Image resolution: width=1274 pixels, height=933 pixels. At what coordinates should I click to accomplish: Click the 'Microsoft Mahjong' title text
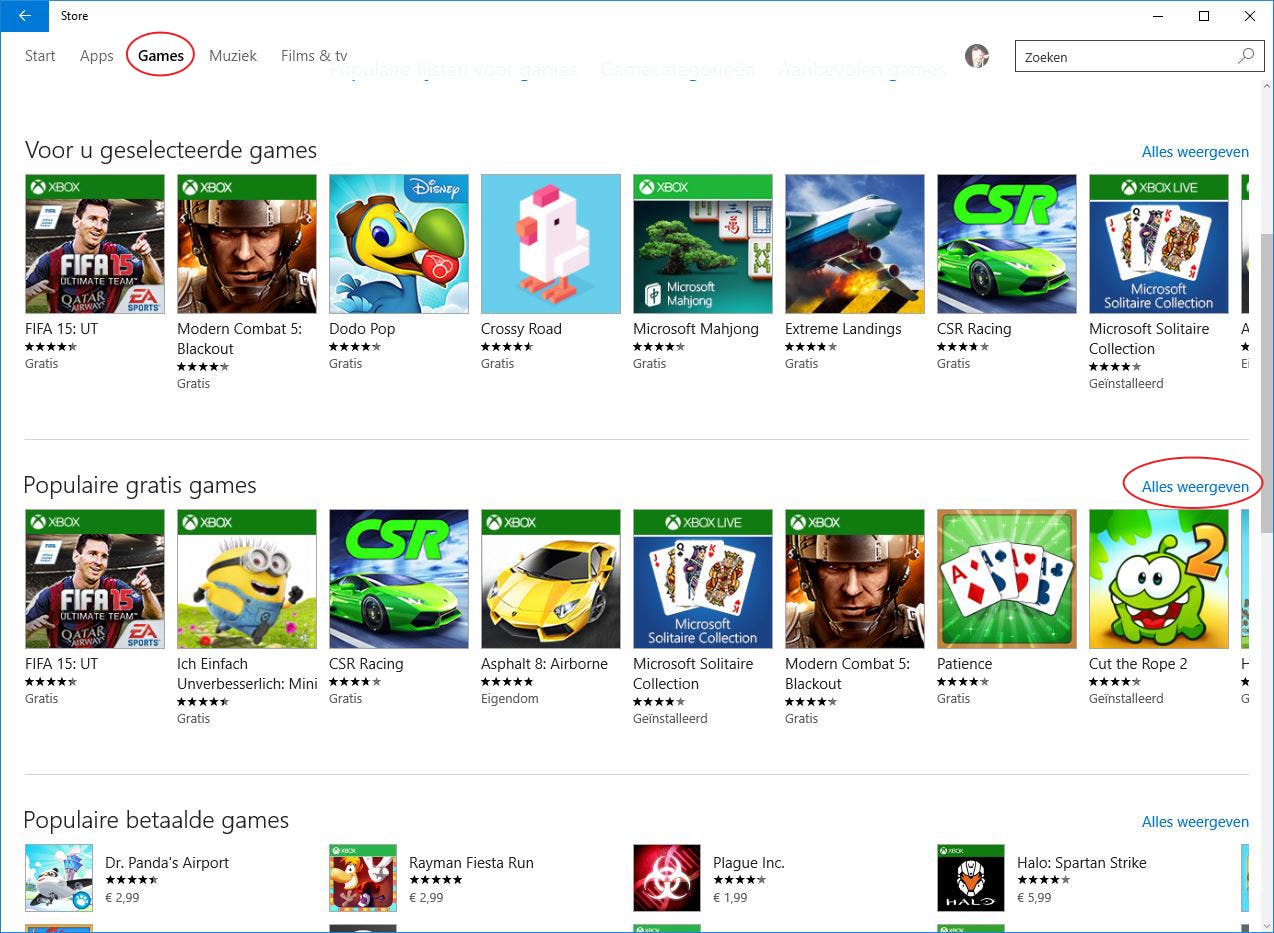click(x=696, y=329)
